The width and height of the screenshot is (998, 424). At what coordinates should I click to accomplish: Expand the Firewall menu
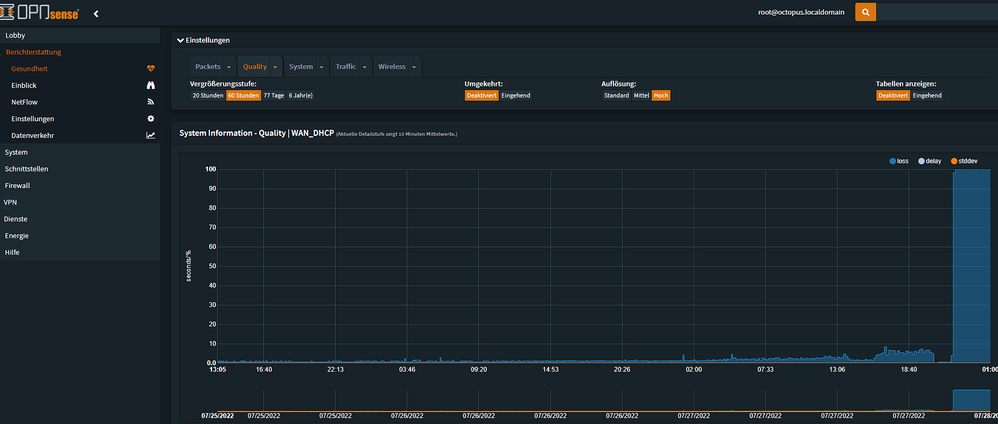point(80,185)
